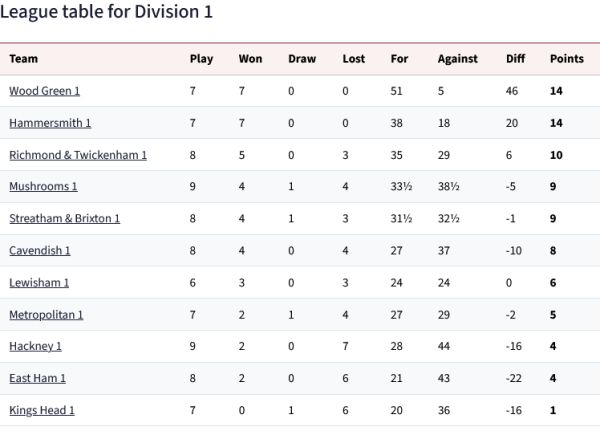Click the Won column header
Screen dimensions: 600x439
click(x=251, y=59)
